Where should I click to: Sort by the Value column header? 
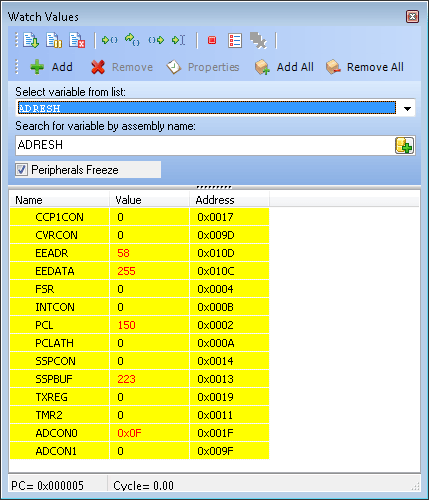click(x=149, y=200)
